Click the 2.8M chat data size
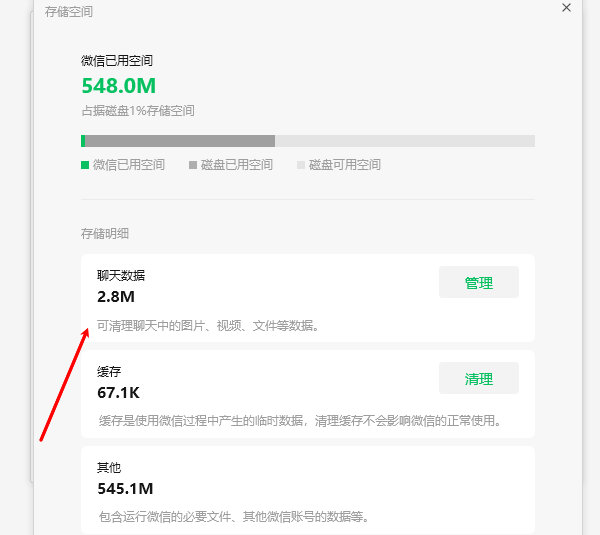Image resolution: width=600 pixels, height=535 pixels. coord(116,297)
